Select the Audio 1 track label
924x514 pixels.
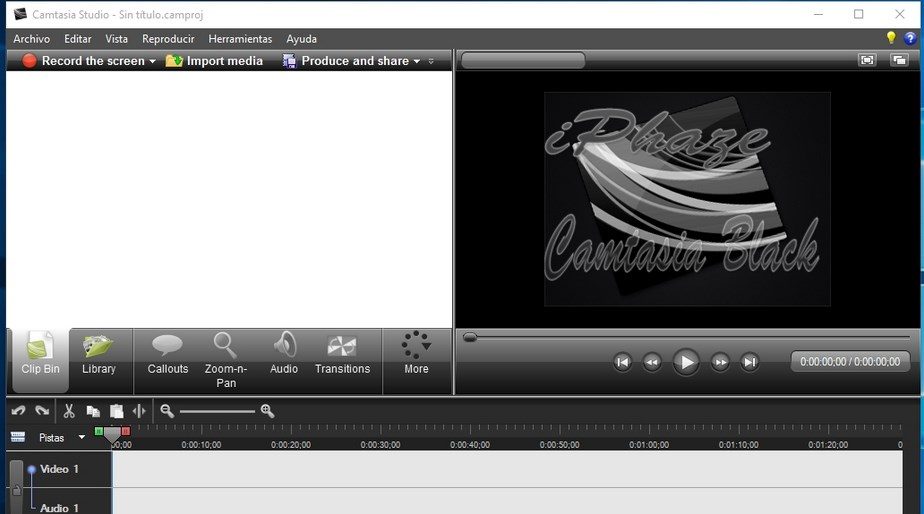(59, 508)
